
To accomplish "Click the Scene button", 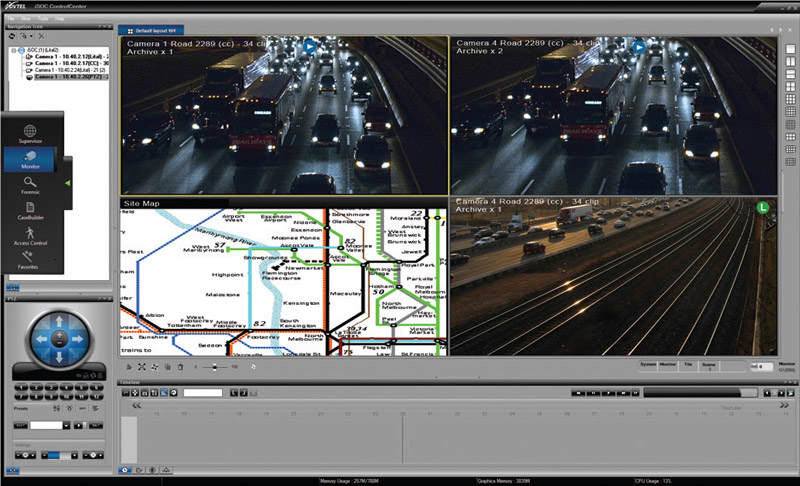I will point(709,365).
